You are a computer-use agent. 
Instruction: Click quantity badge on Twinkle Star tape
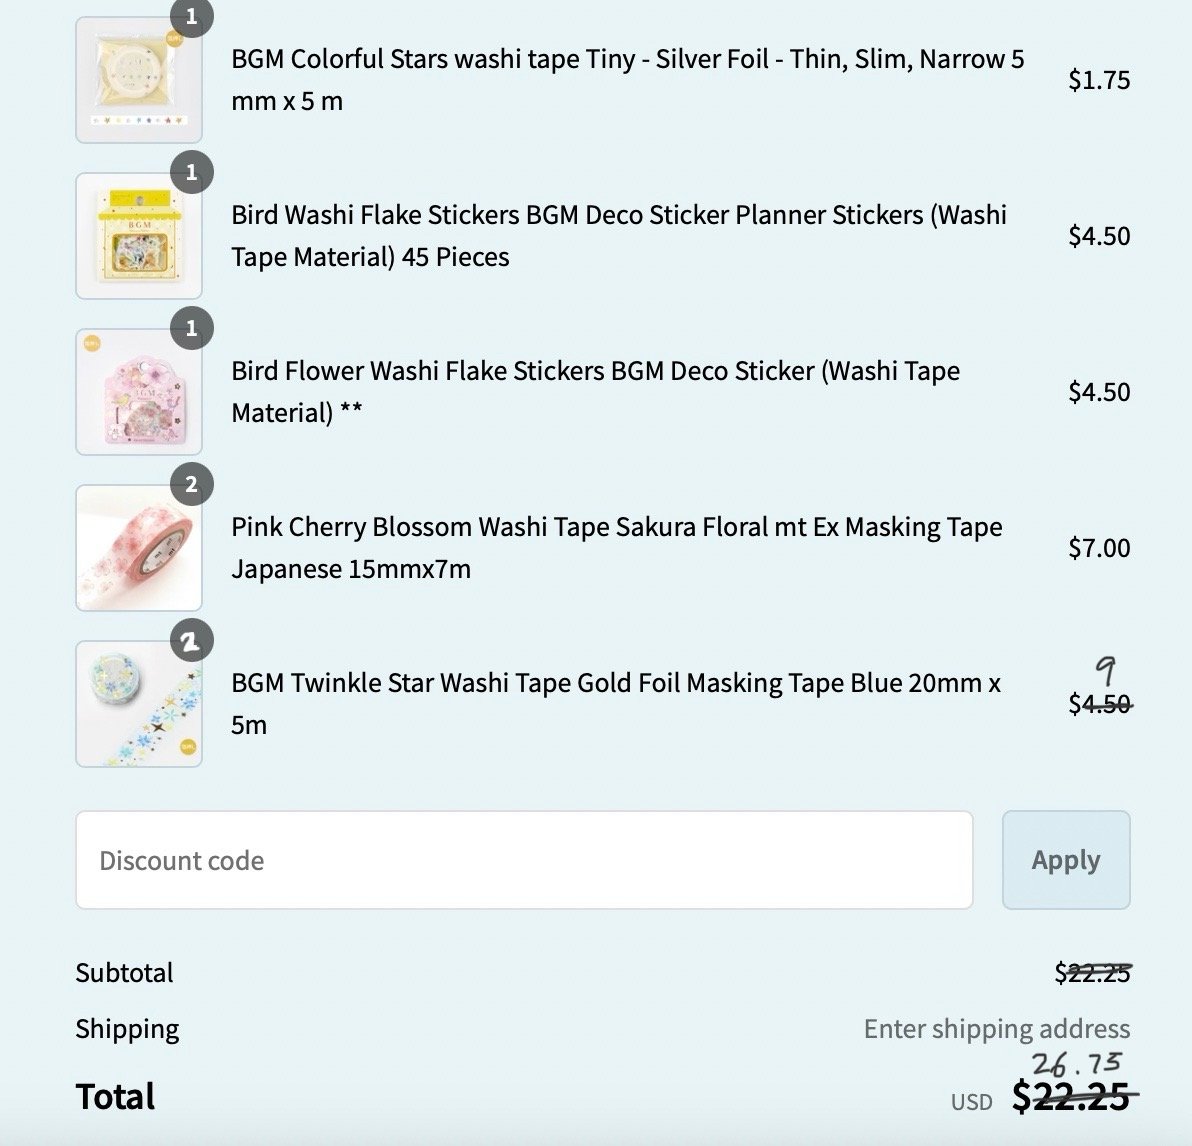click(191, 641)
